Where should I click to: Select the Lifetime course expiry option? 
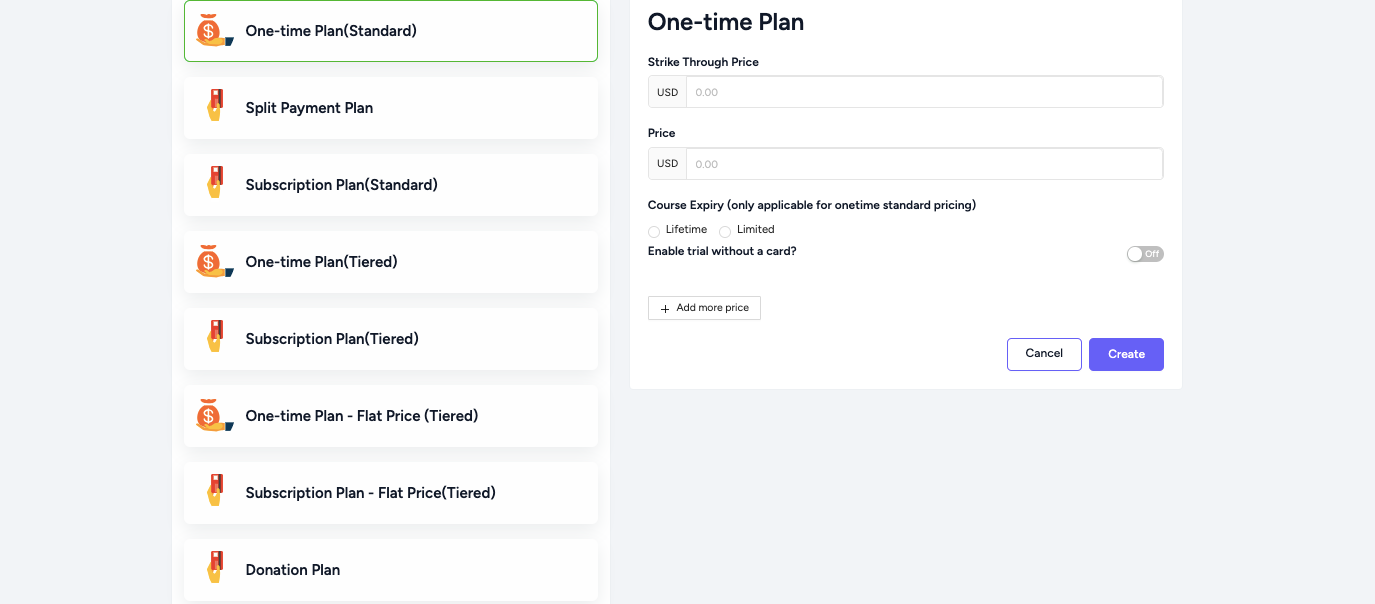[x=654, y=231]
